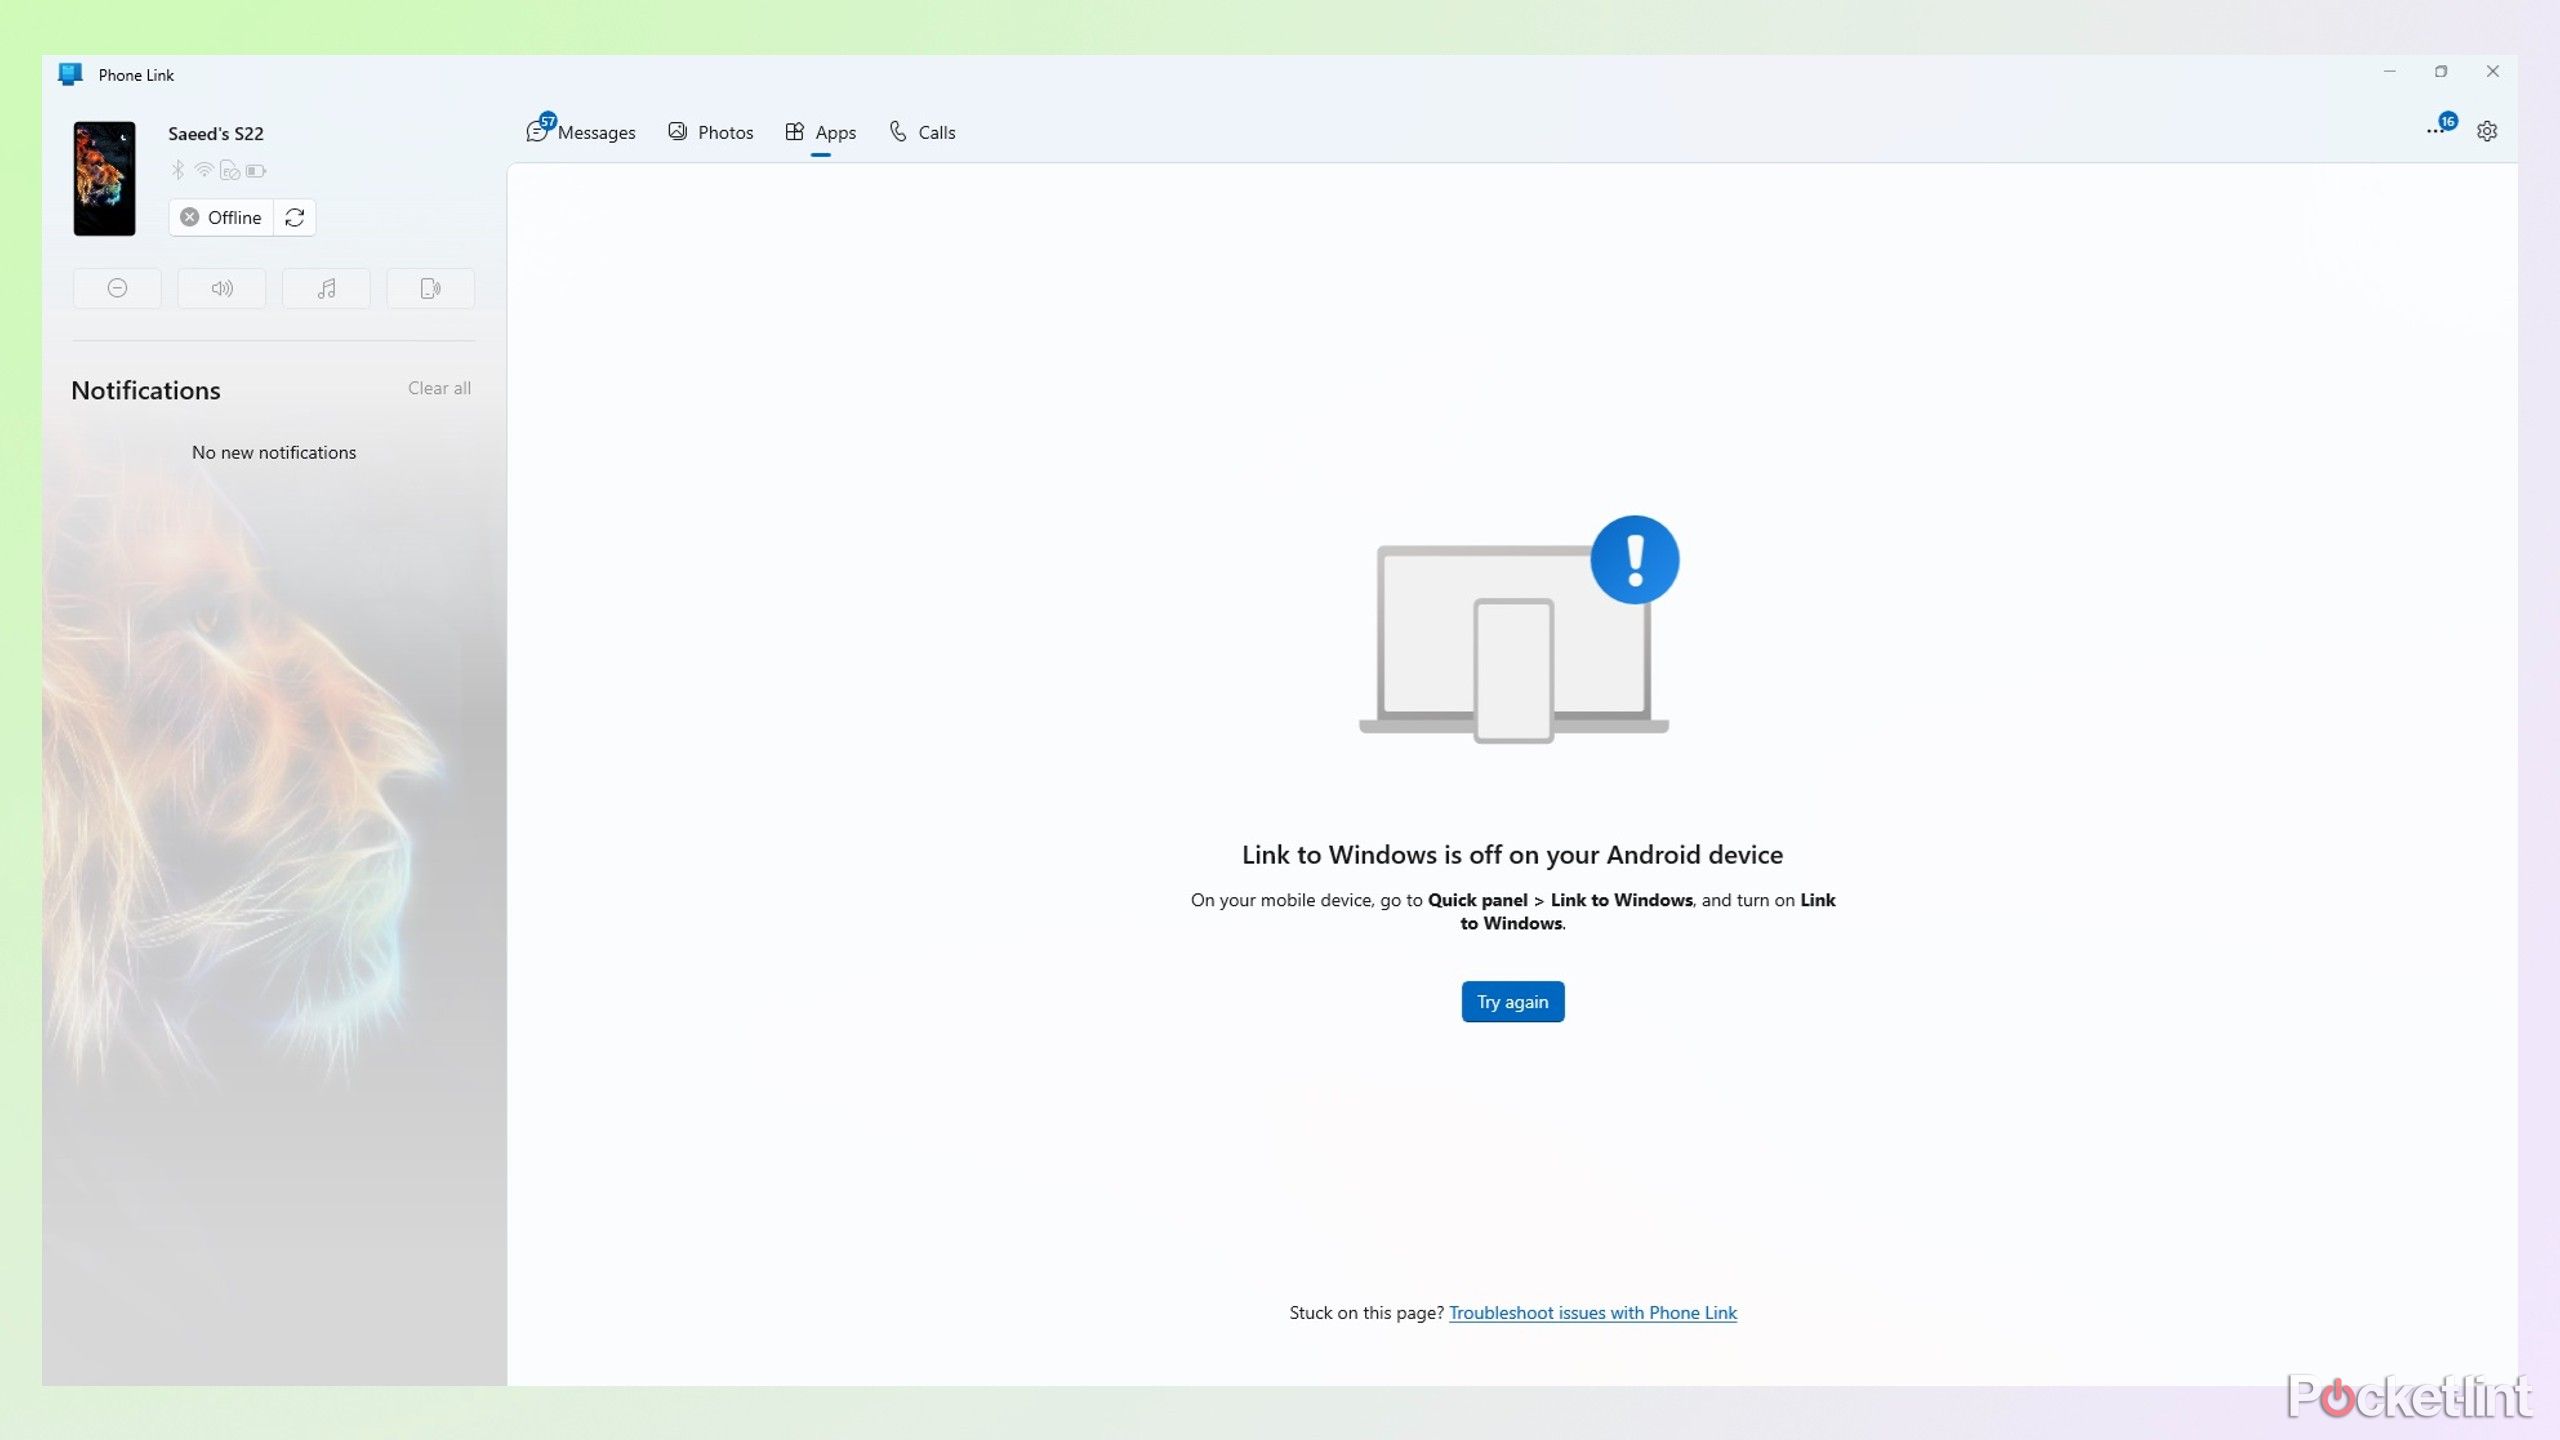Open the Phone Link settings gear

2487,131
